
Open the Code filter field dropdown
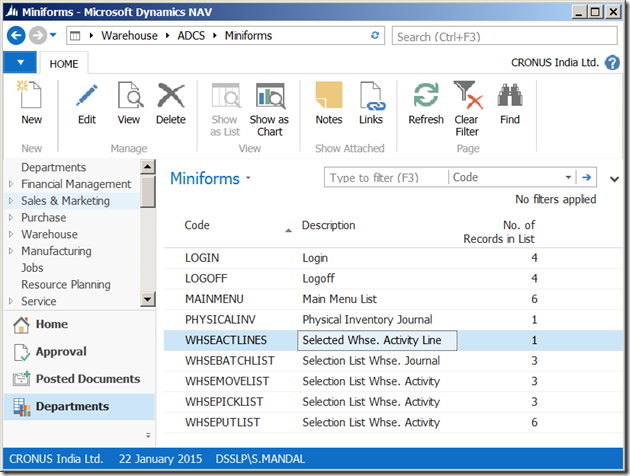(568, 177)
